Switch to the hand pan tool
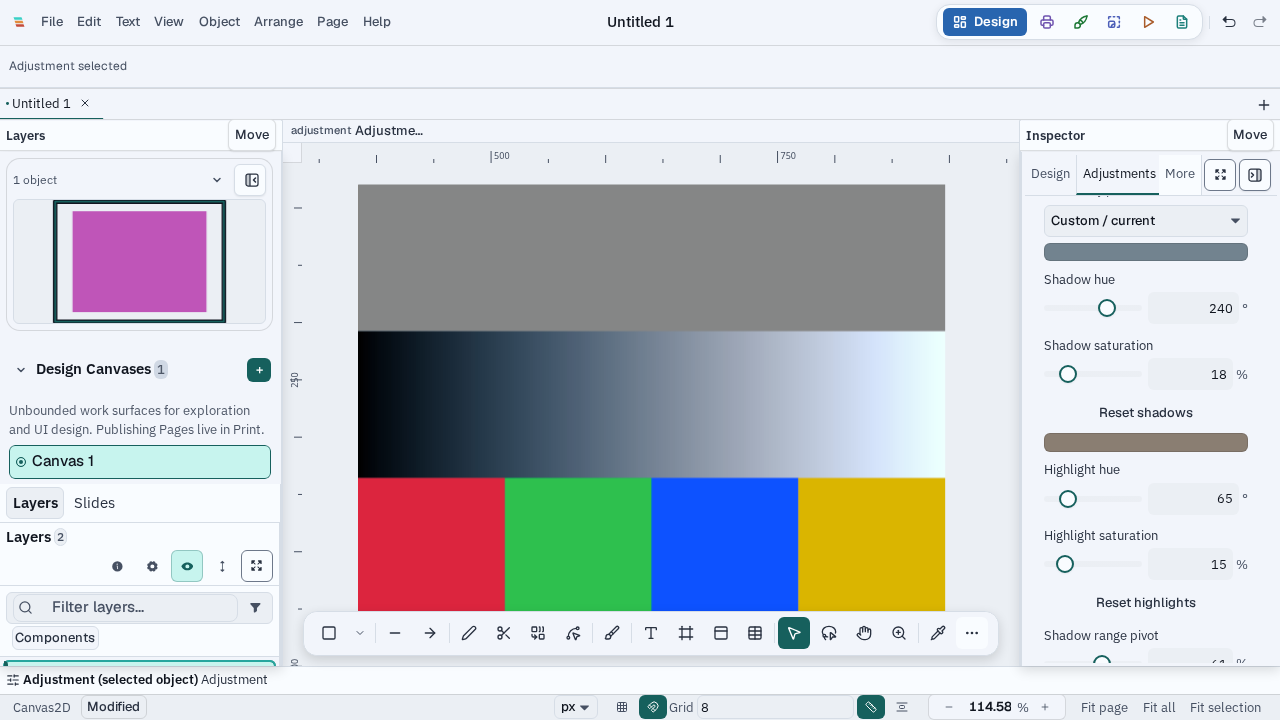Screen dimensions: 1280x720 click(x=864, y=633)
